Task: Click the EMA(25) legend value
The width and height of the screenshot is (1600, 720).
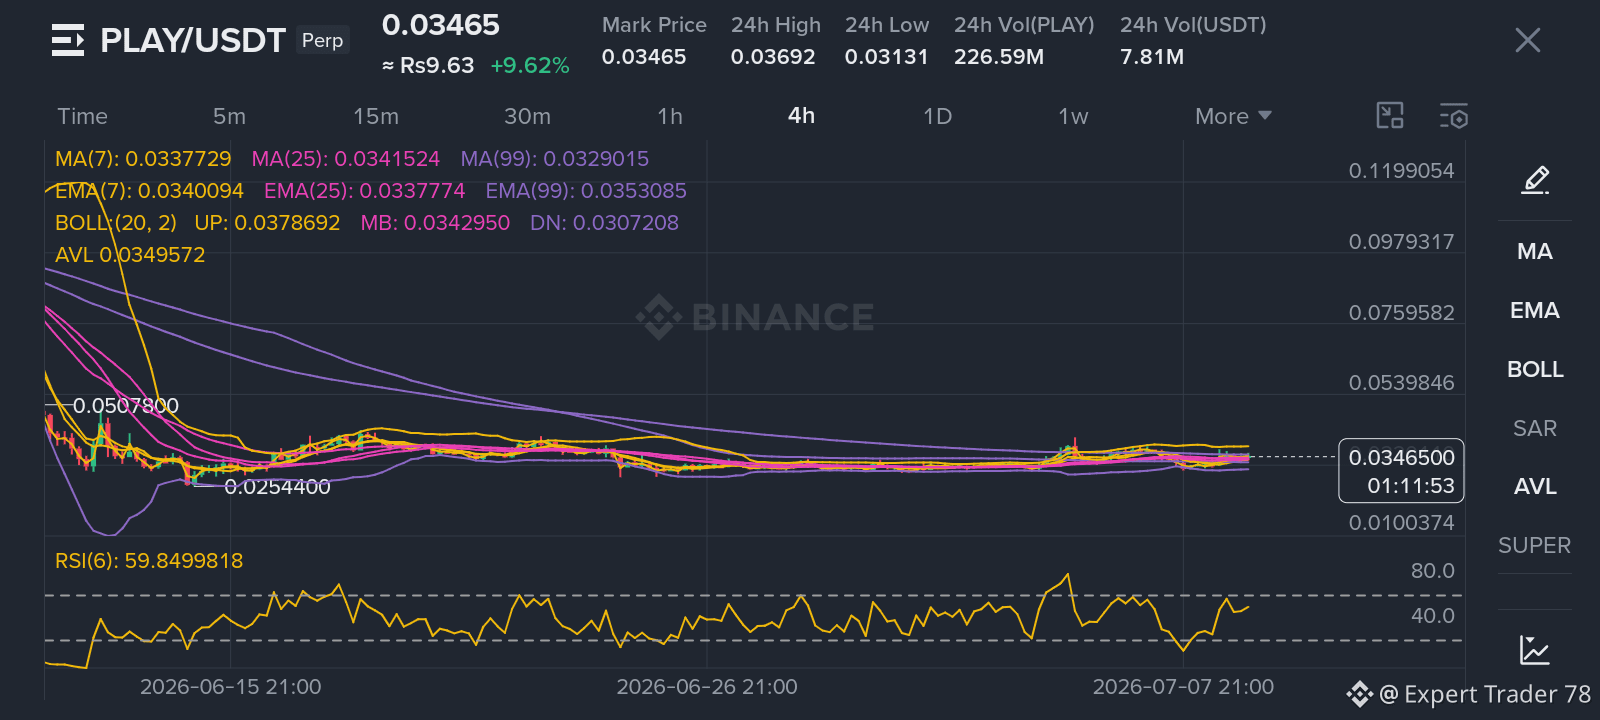Action: (365, 191)
